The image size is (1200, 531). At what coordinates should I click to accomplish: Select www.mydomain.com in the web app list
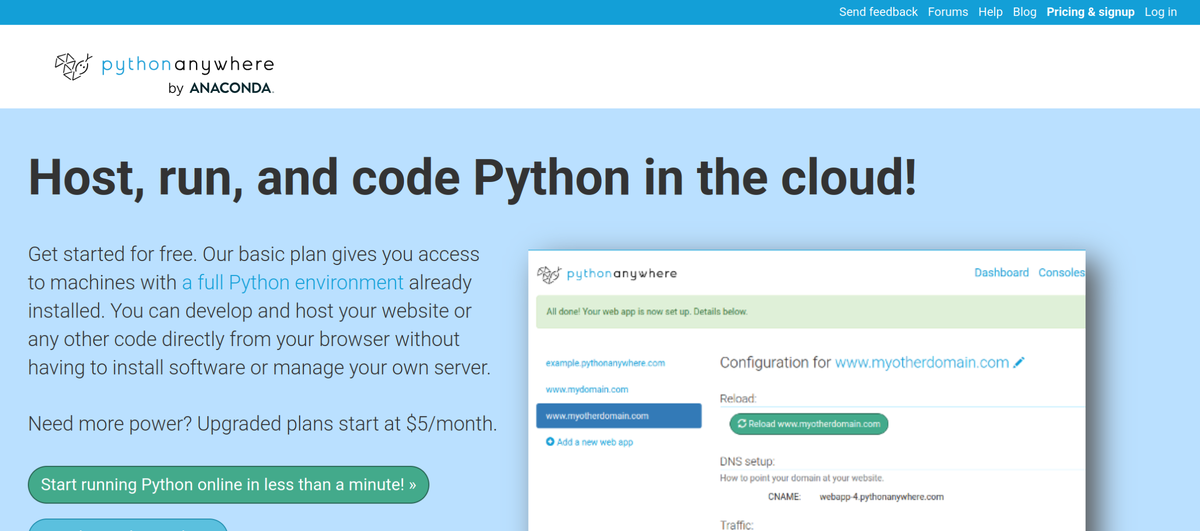[x=587, y=389]
